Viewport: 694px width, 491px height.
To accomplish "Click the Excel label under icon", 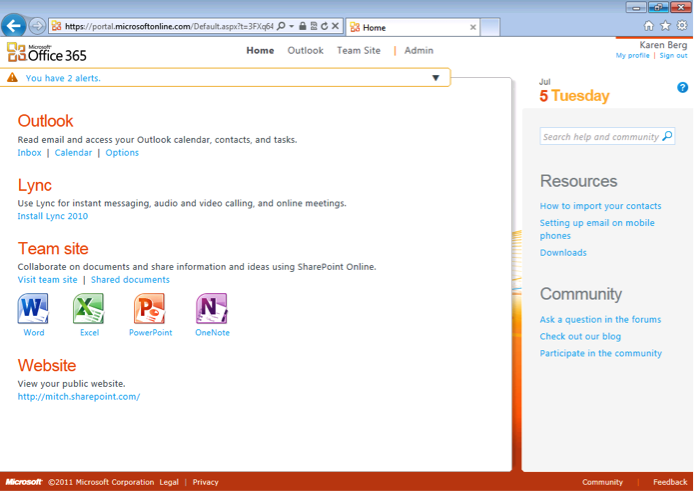I will pyautogui.click(x=89, y=332).
